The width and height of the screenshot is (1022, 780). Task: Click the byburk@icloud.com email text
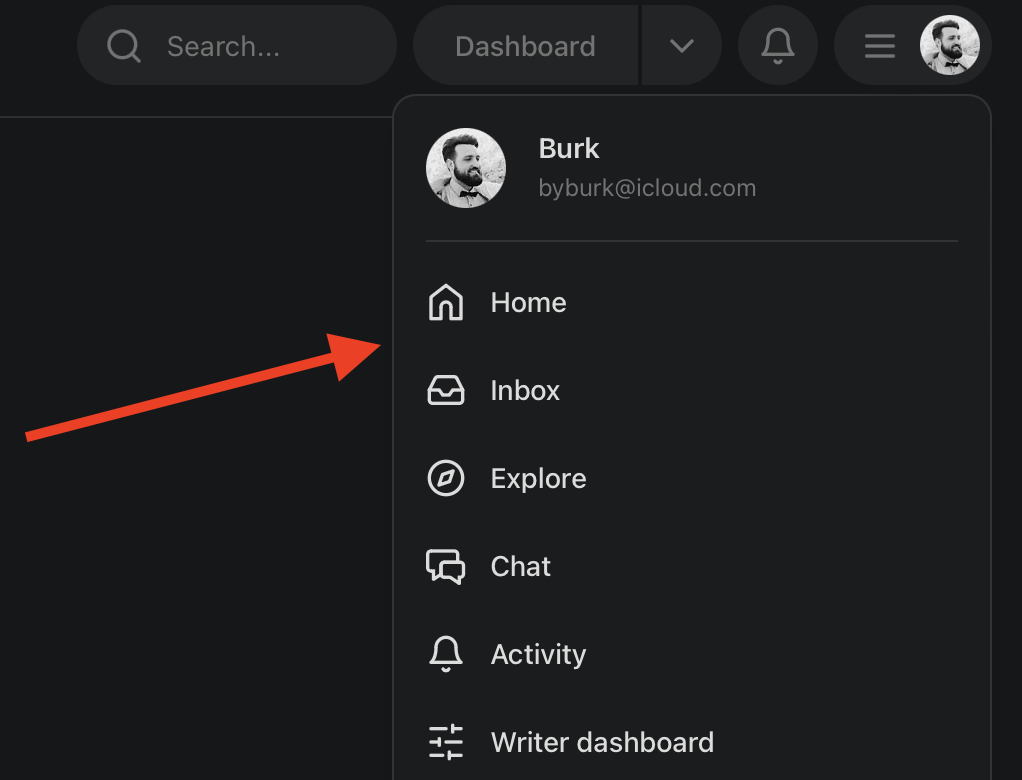coord(647,188)
